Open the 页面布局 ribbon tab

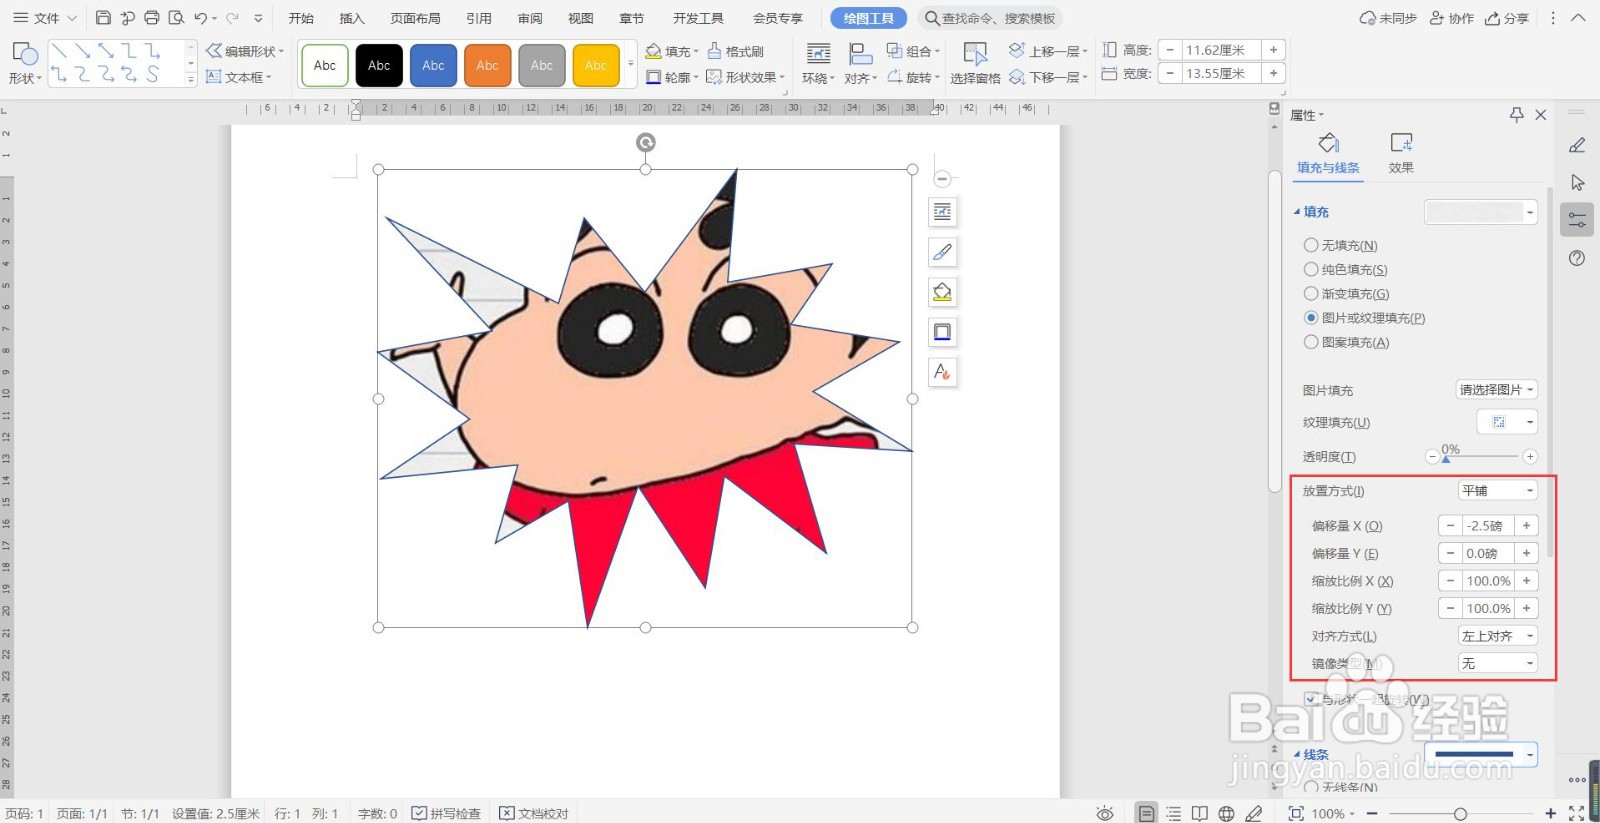(x=415, y=18)
